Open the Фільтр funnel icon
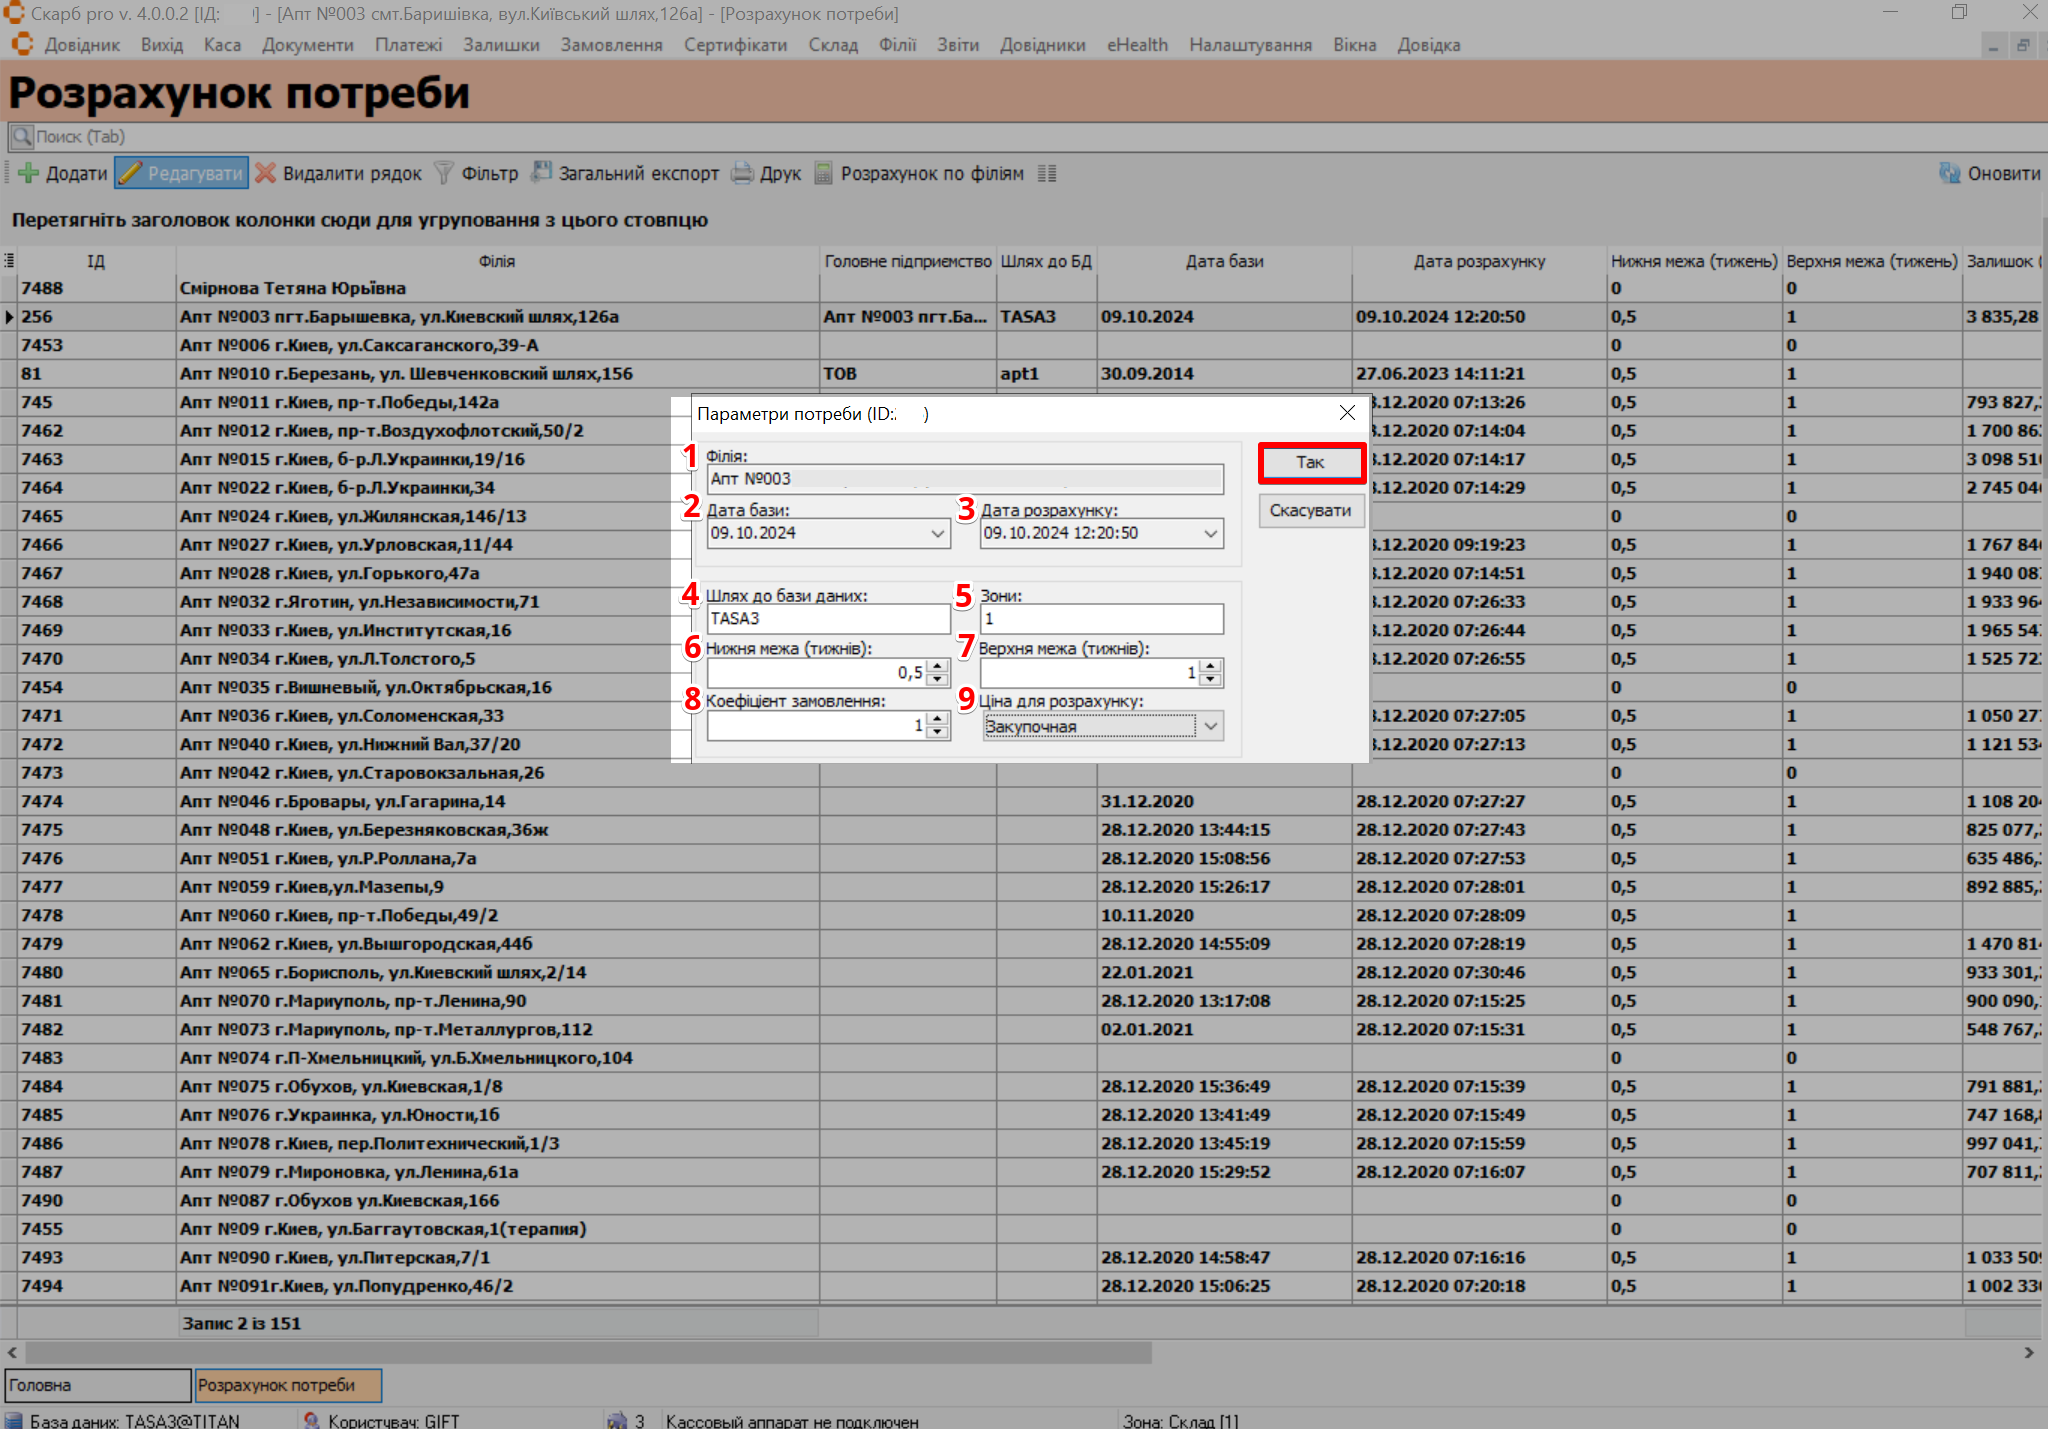Screen dimensions: 2048x1429 443,173
